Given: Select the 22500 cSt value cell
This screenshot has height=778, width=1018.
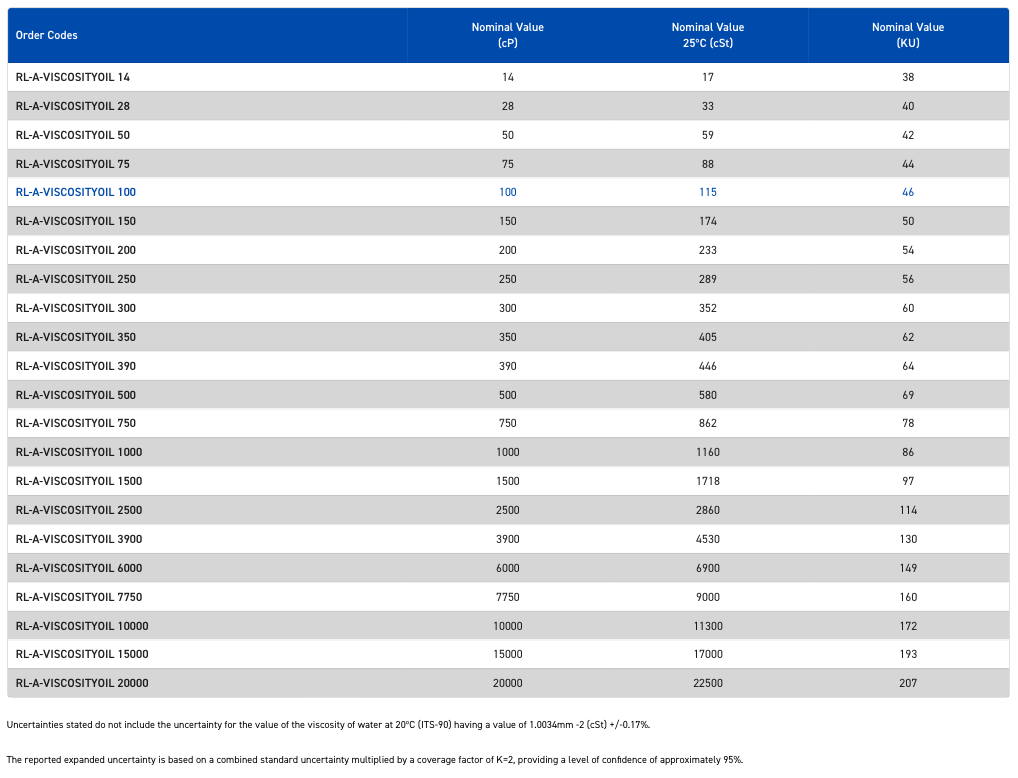Looking at the screenshot, I should [x=708, y=683].
